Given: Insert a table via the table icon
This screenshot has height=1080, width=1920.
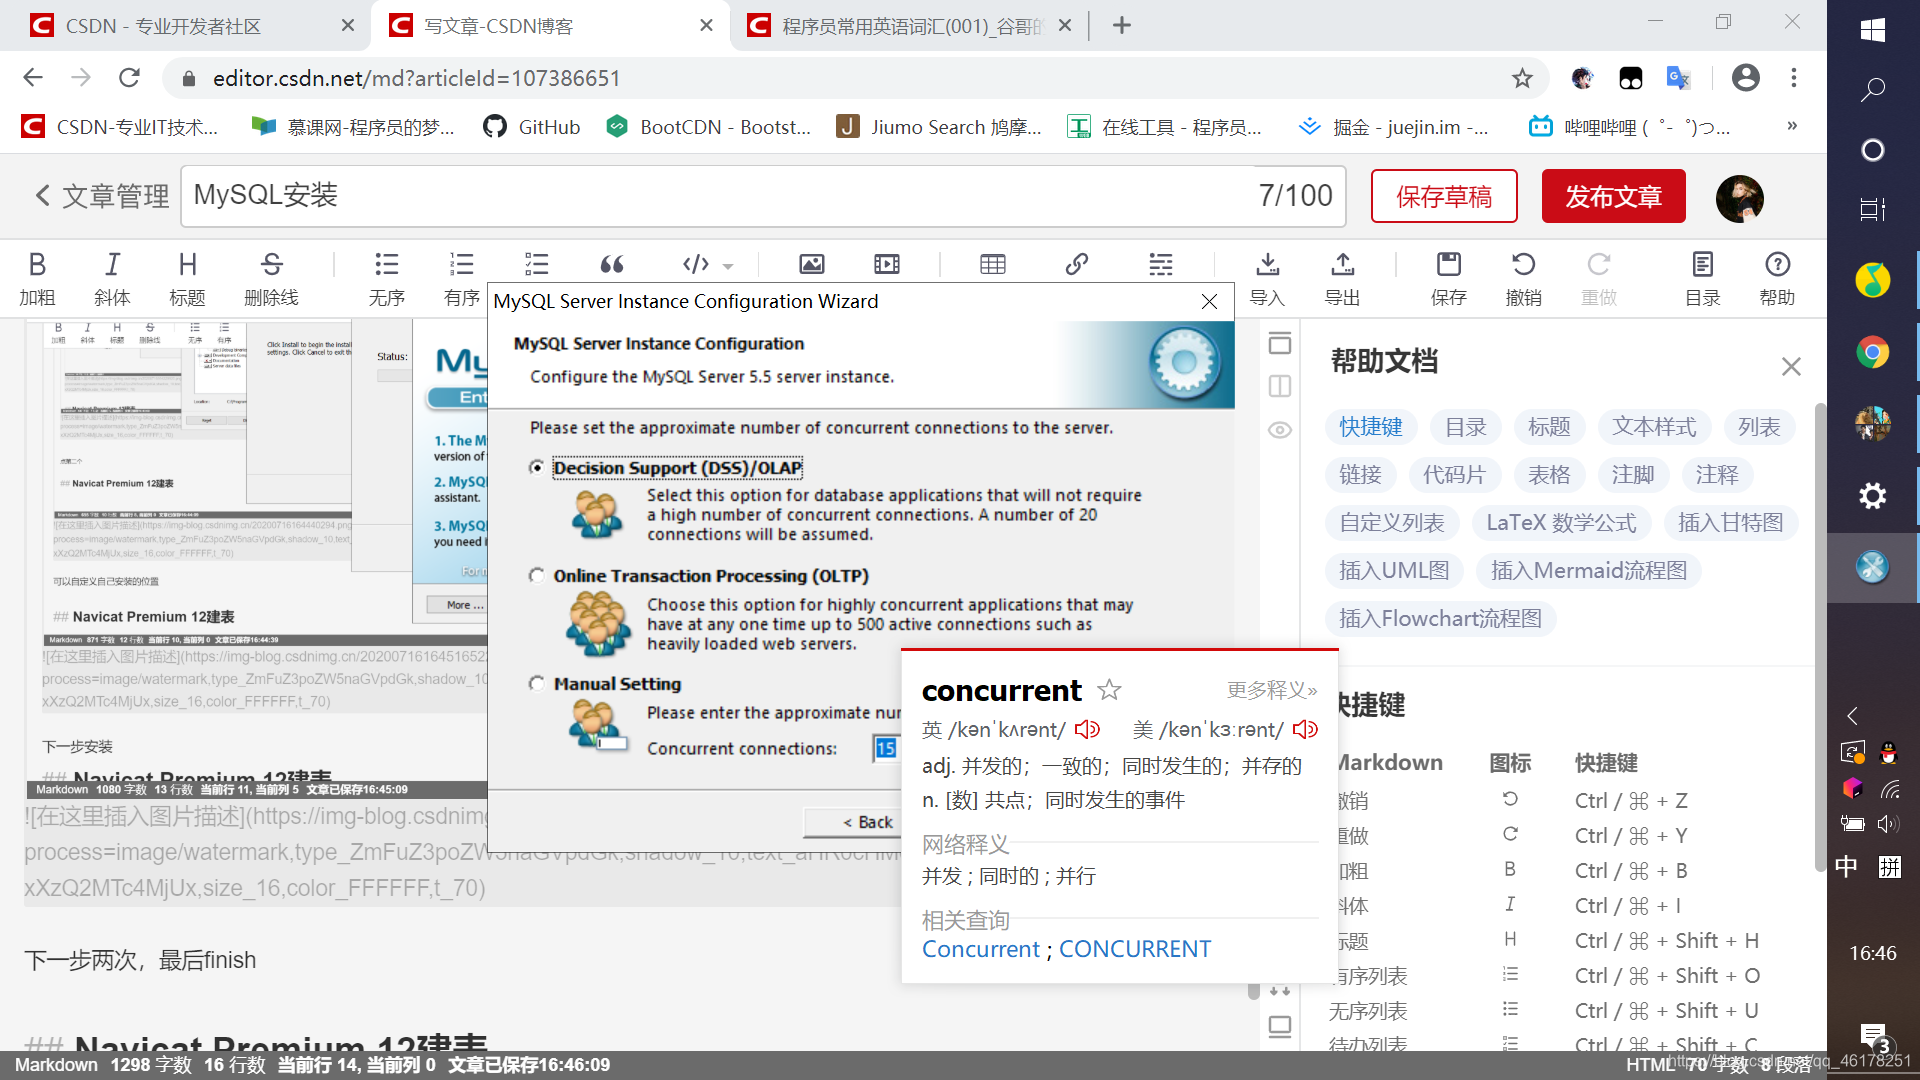Looking at the screenshot, I should (993, 264).
